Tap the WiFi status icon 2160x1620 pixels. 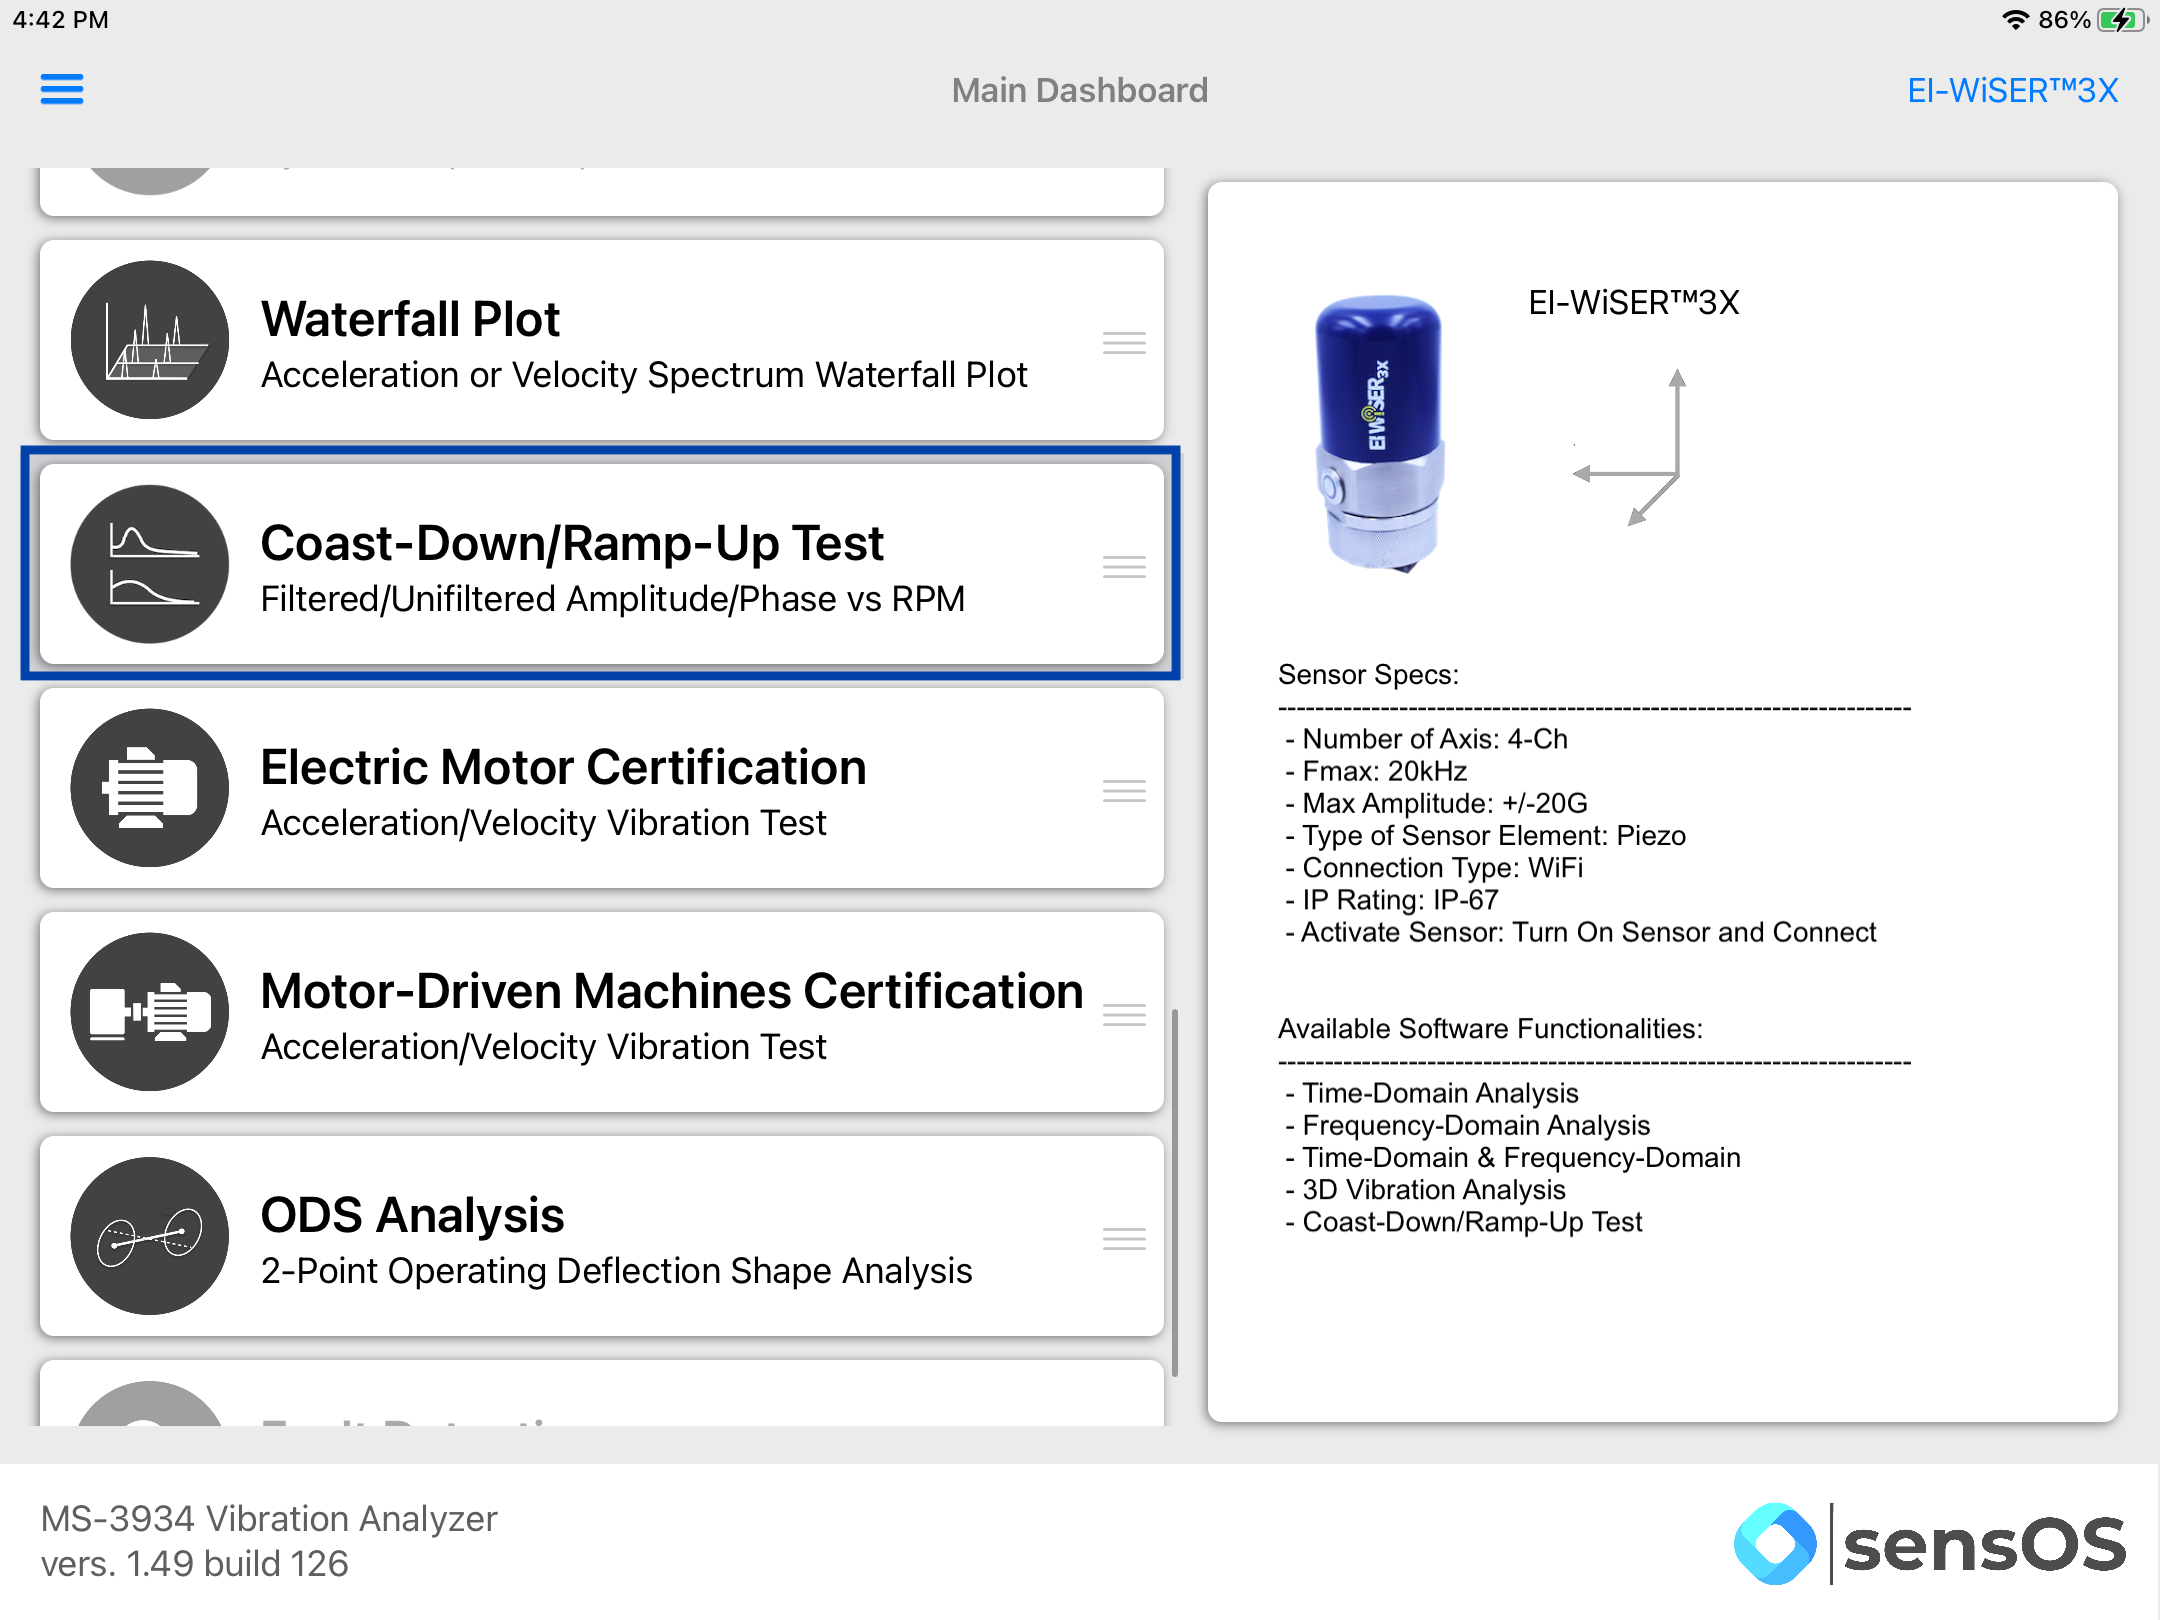[2015, 20]
